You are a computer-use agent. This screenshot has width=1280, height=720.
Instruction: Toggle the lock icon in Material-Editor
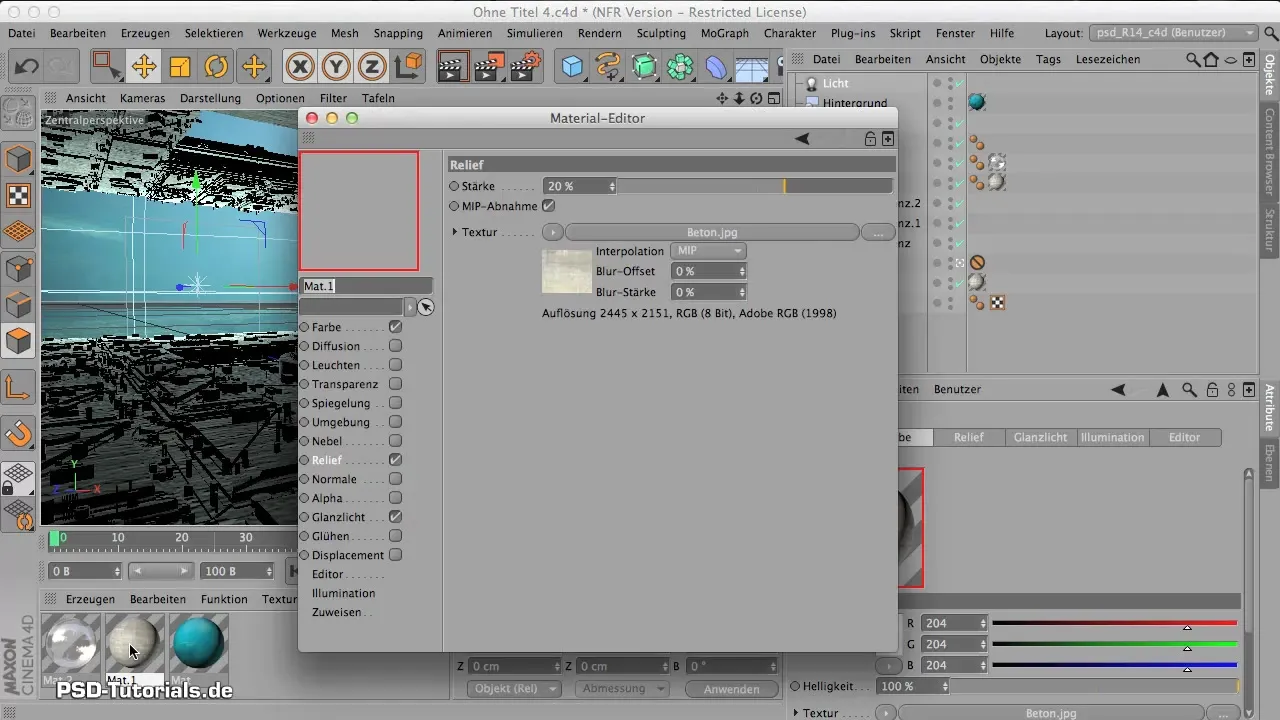point(870,139)
